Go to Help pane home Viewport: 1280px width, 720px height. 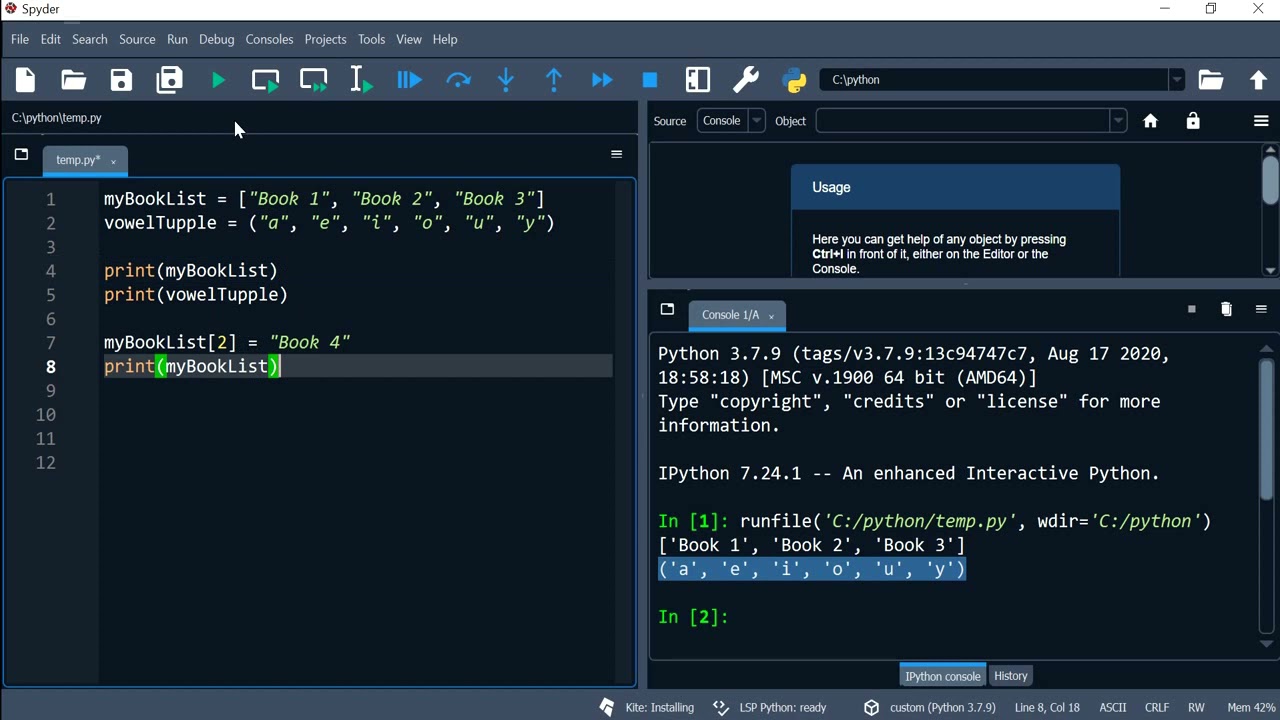(1150, 121)
